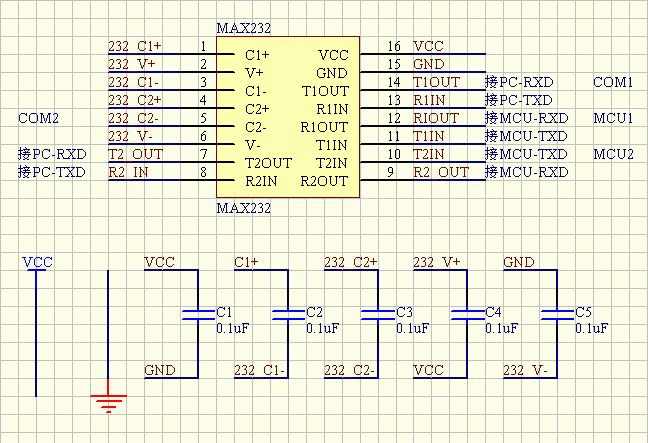Click the 'C1+' net label above capacitor C2
The height and width of the screenshot is (443, 648).
(x=246, y=262)
